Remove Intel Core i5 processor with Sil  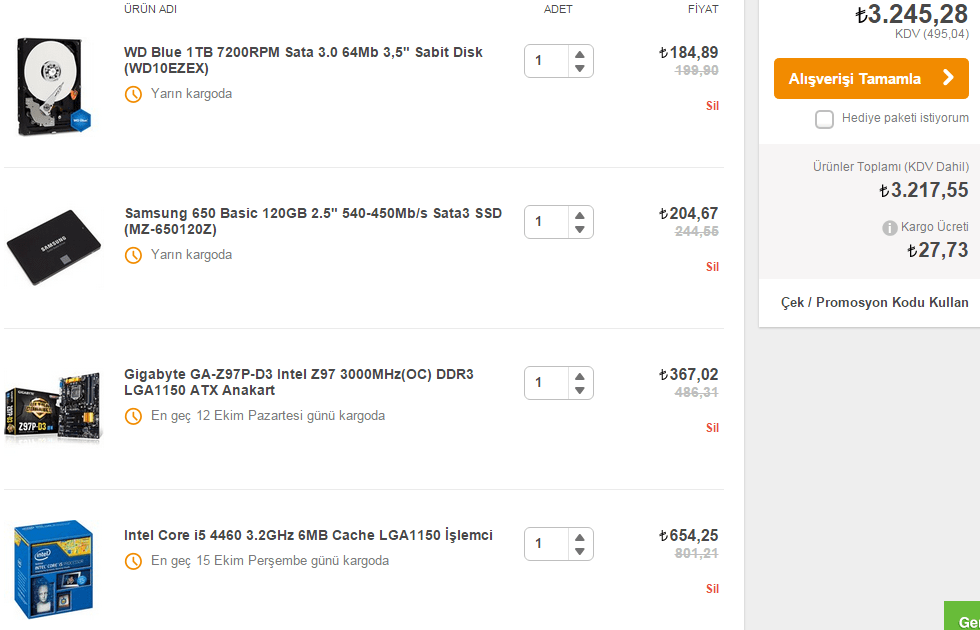[x=712, y=589]
